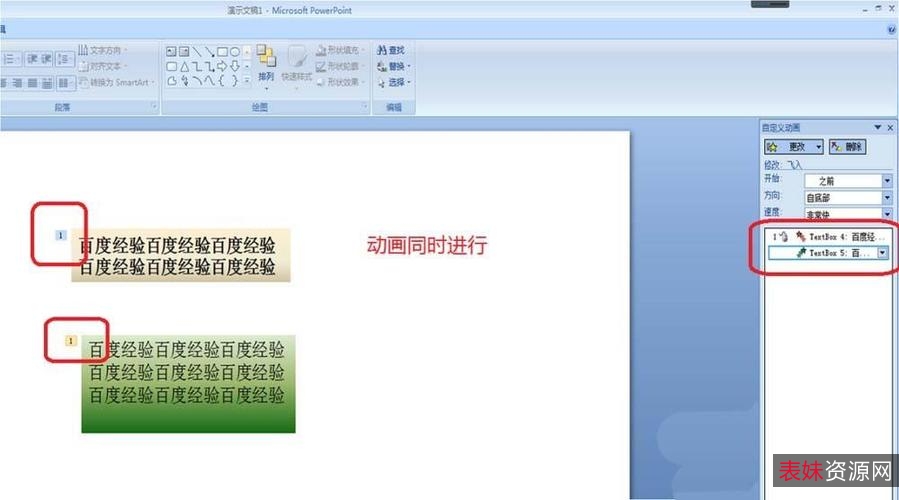Pick the Elbow Connector shape

tap(197, 67)
